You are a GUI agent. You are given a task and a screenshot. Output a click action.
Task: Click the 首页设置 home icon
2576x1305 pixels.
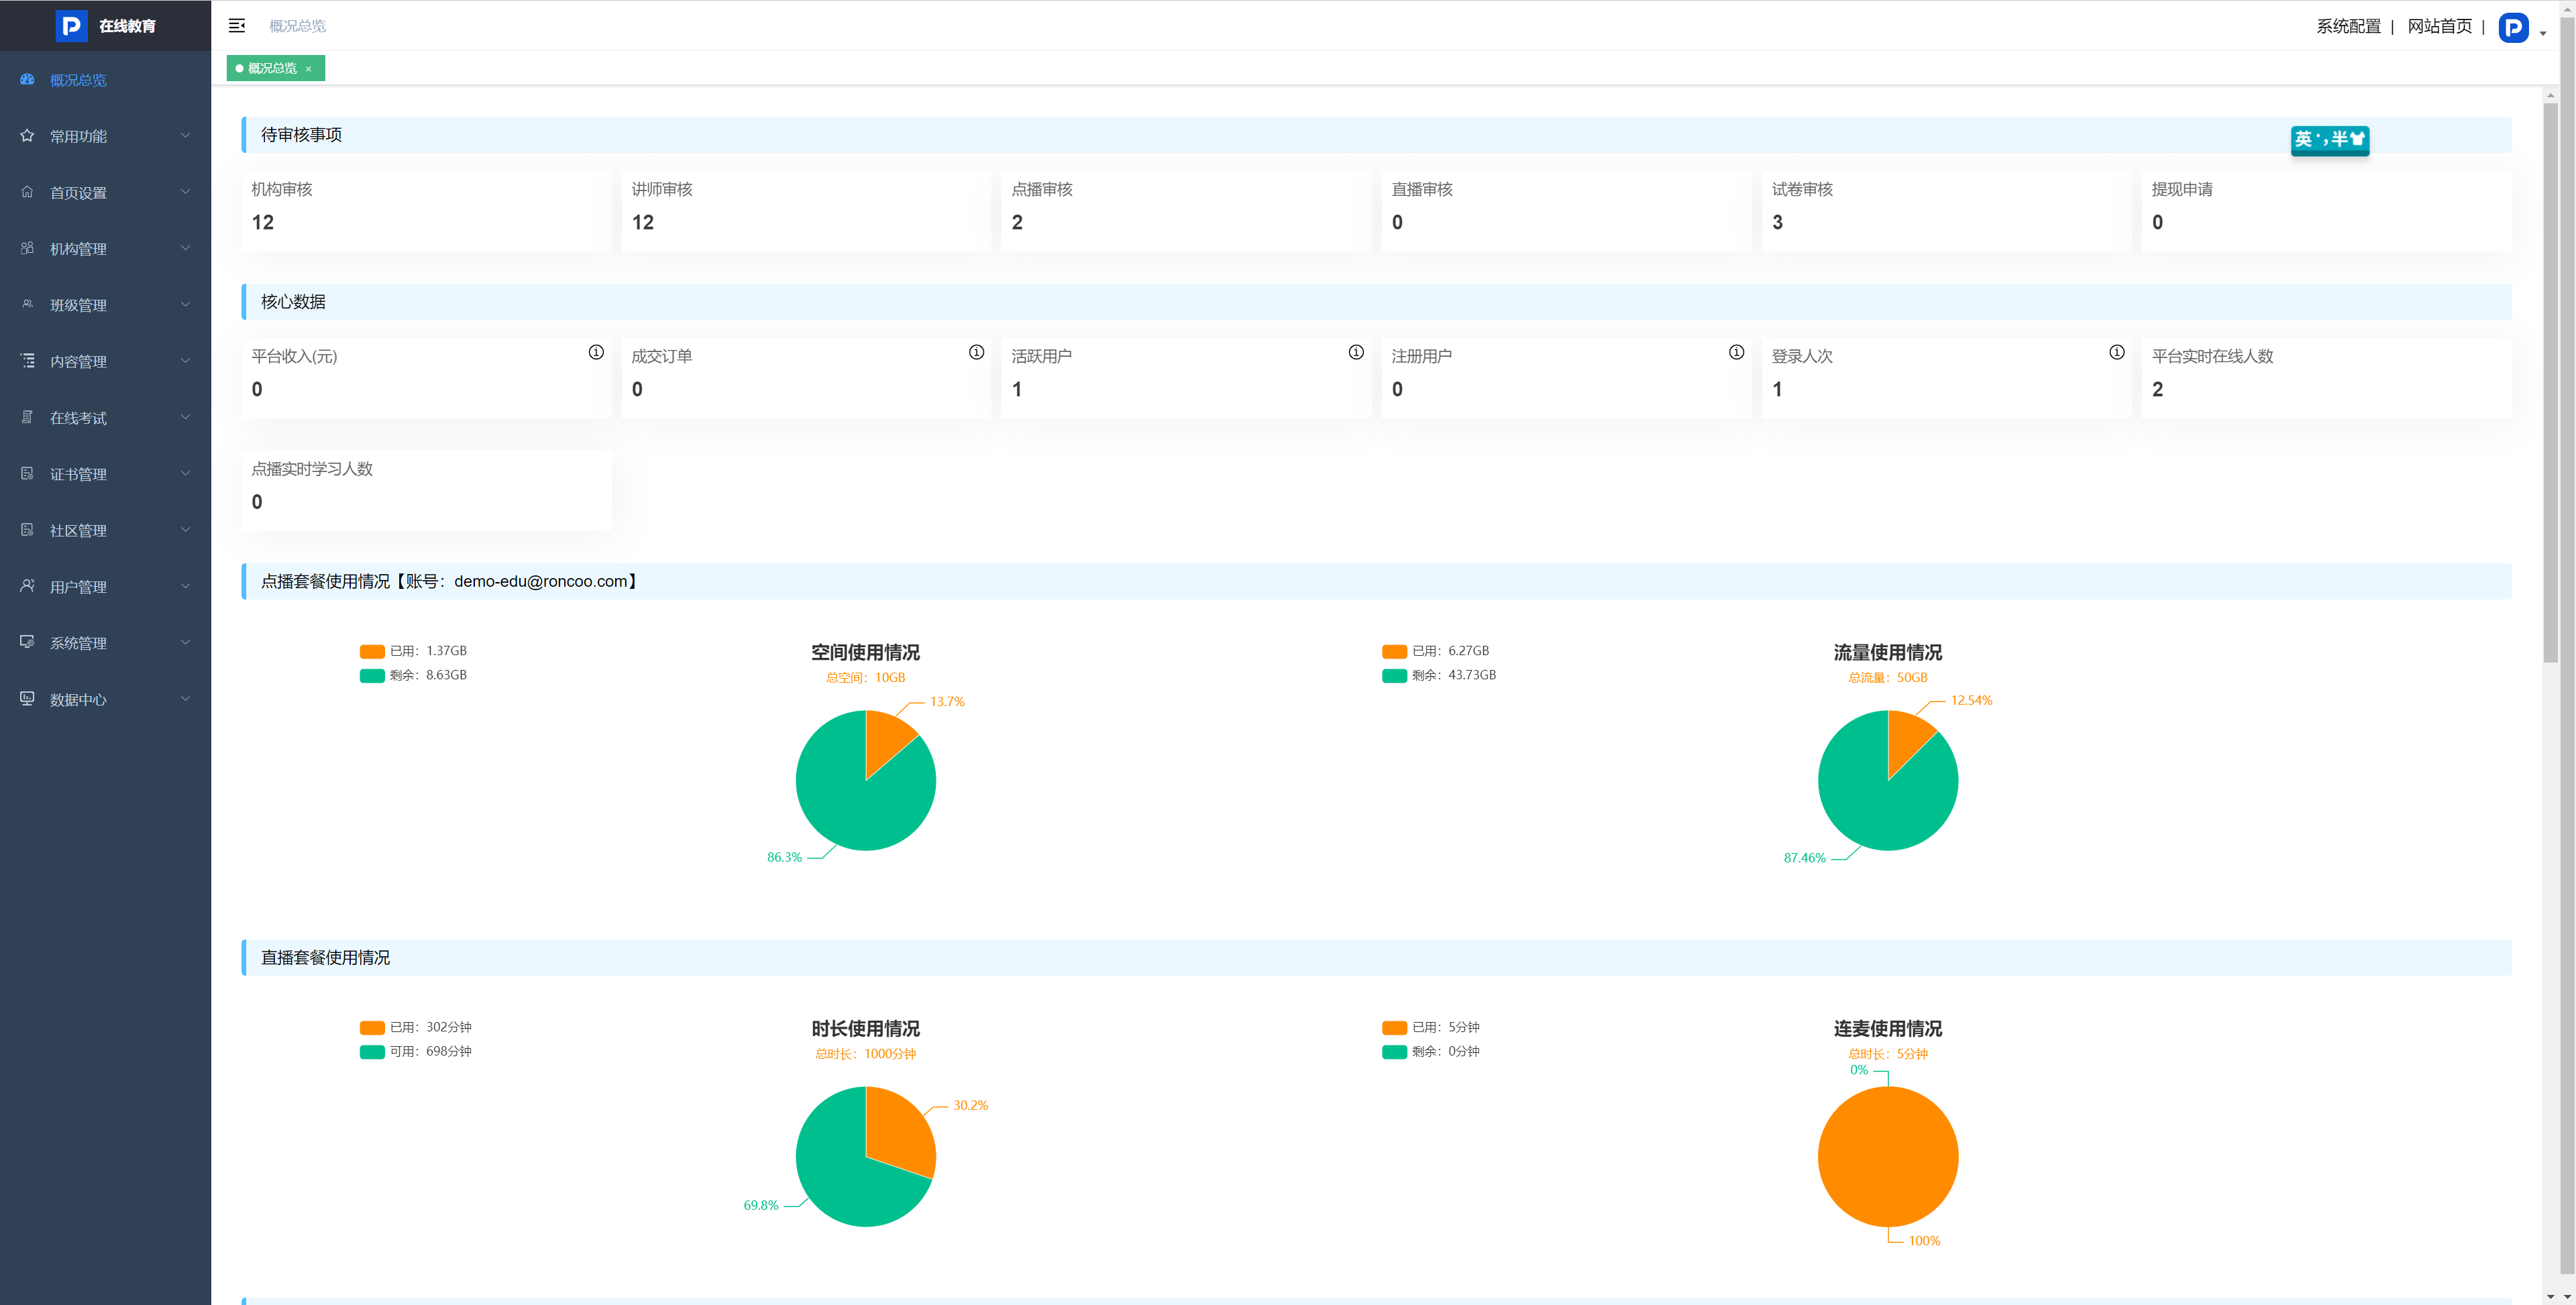click(x=27, y=192)
